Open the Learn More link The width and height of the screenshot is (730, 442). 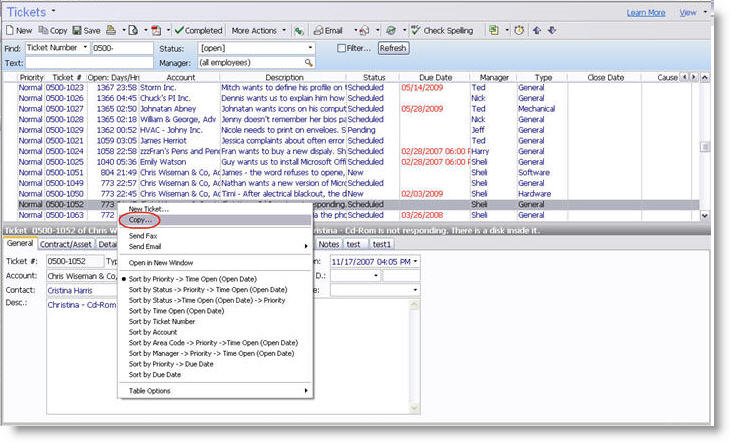tap(645, 13)
